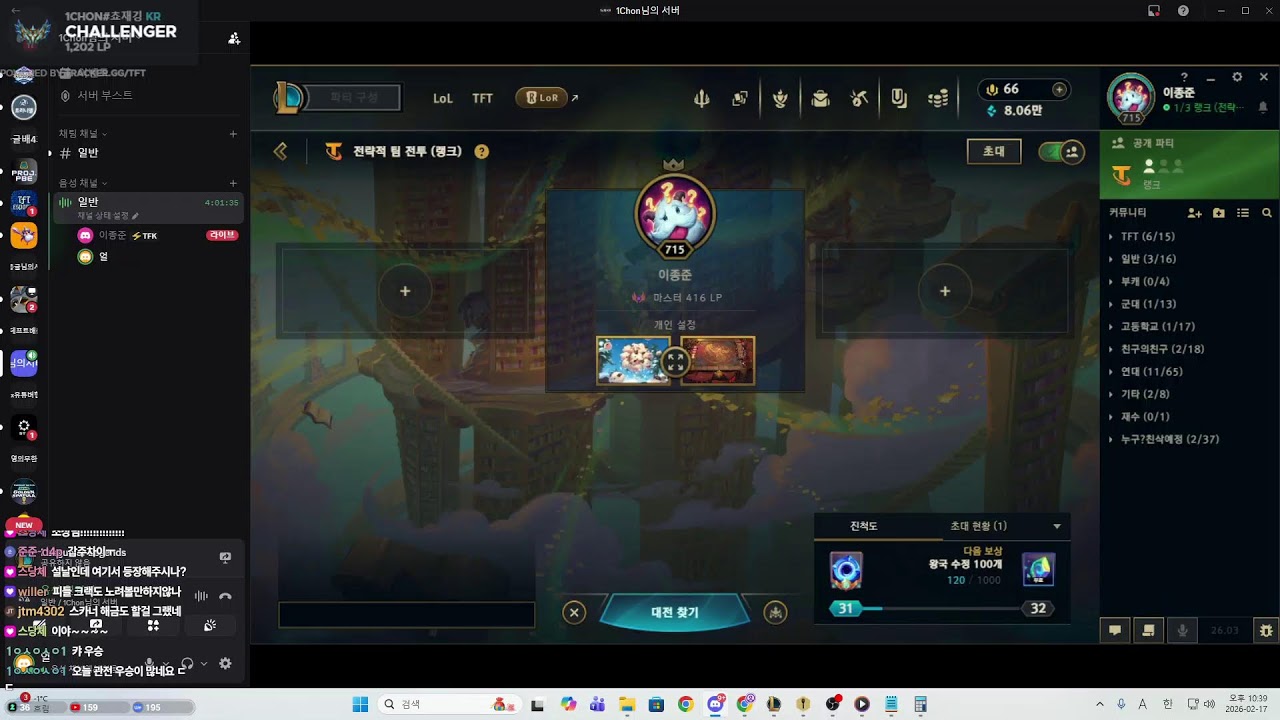This screenshot has width=1280, height=720.
Task: Open the chat bubble at client bottom
Action: pyautogui.click(x=1115, y=630)
